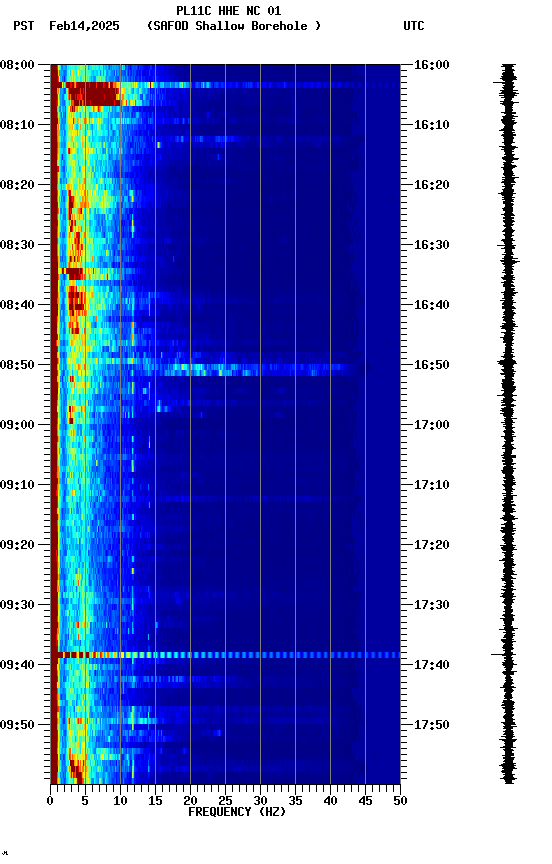The image size is (552, 864).
Task: Click the 16:30 UTC time label
Action: (432, 245)
